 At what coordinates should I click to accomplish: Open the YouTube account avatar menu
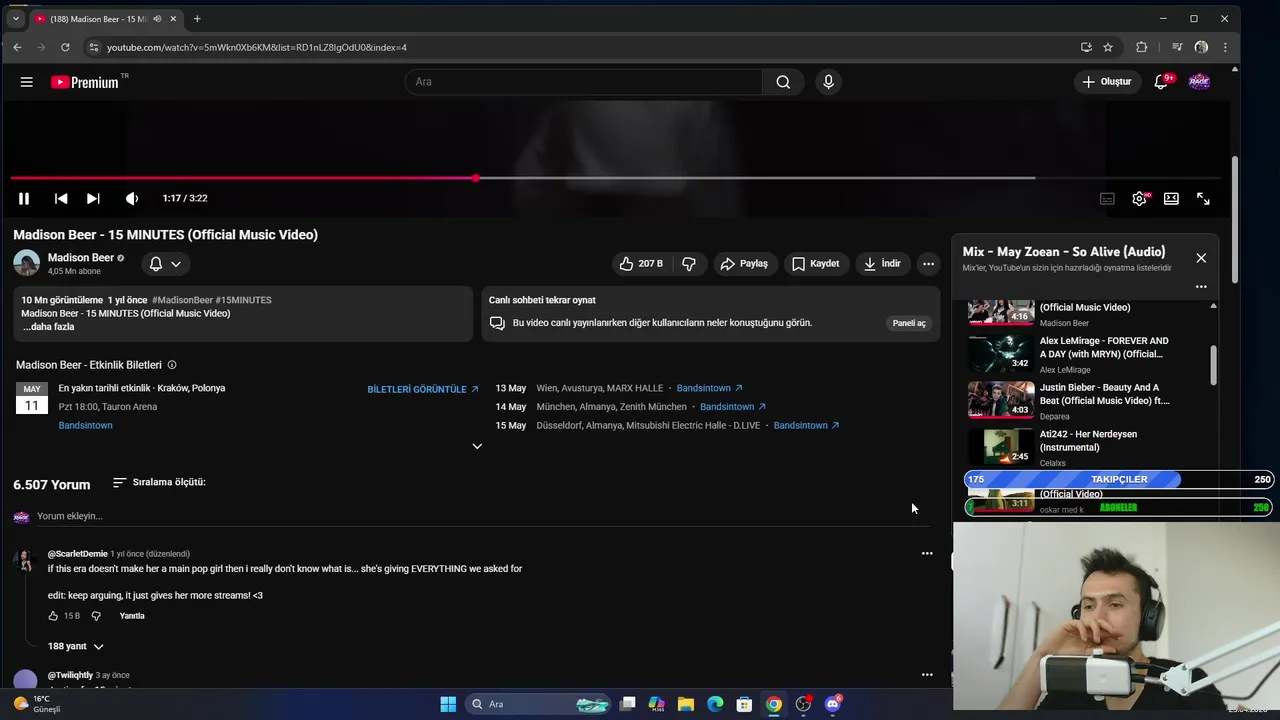point(1199,82)
